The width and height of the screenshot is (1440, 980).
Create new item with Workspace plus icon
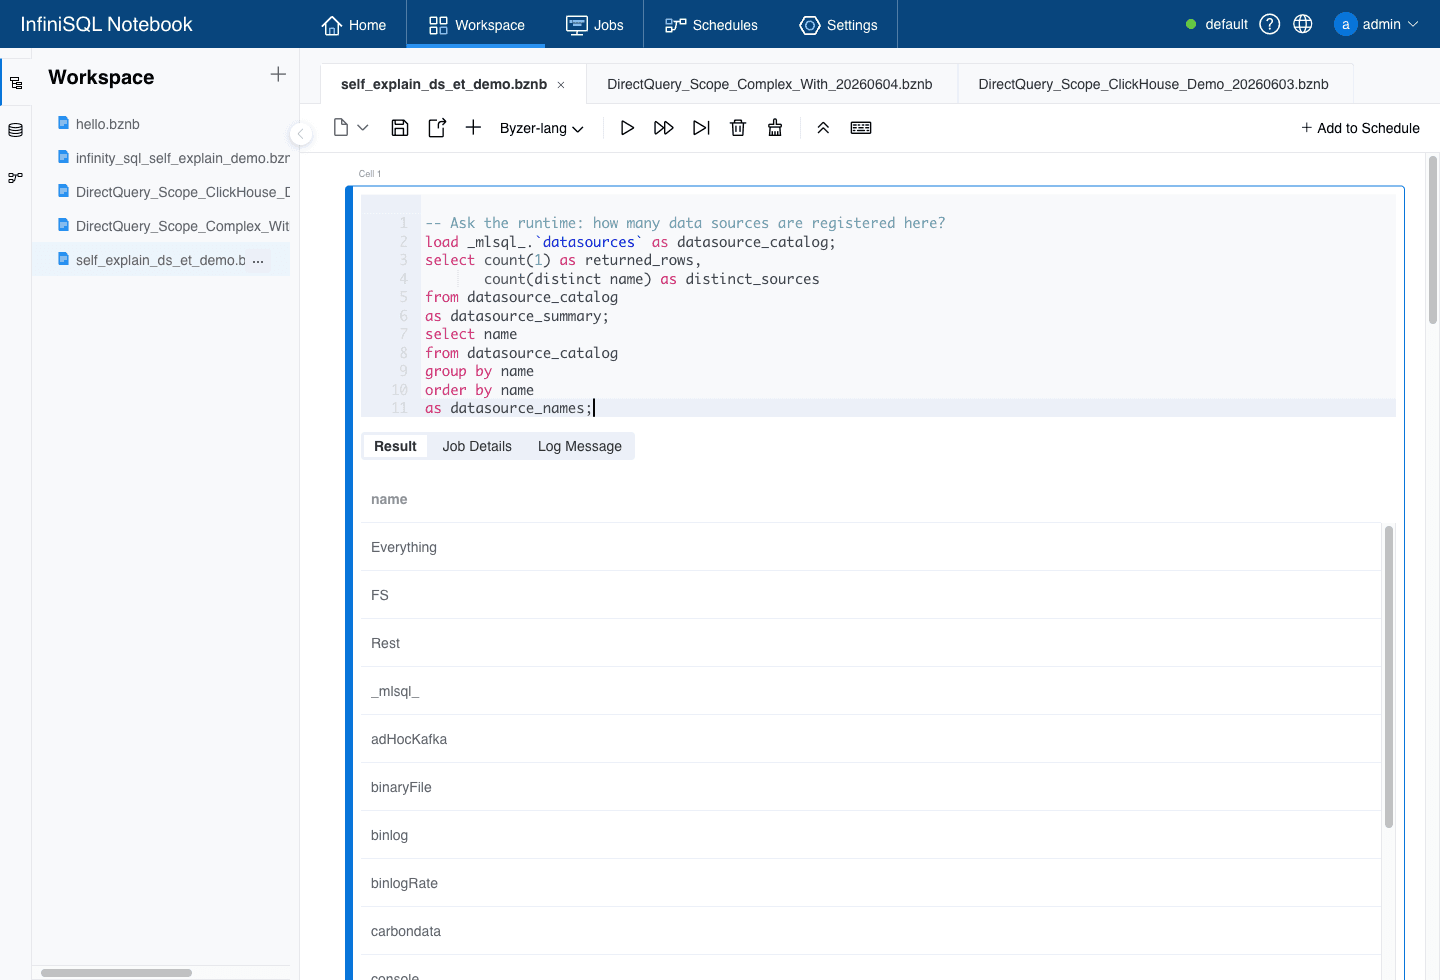coord(278,75)
